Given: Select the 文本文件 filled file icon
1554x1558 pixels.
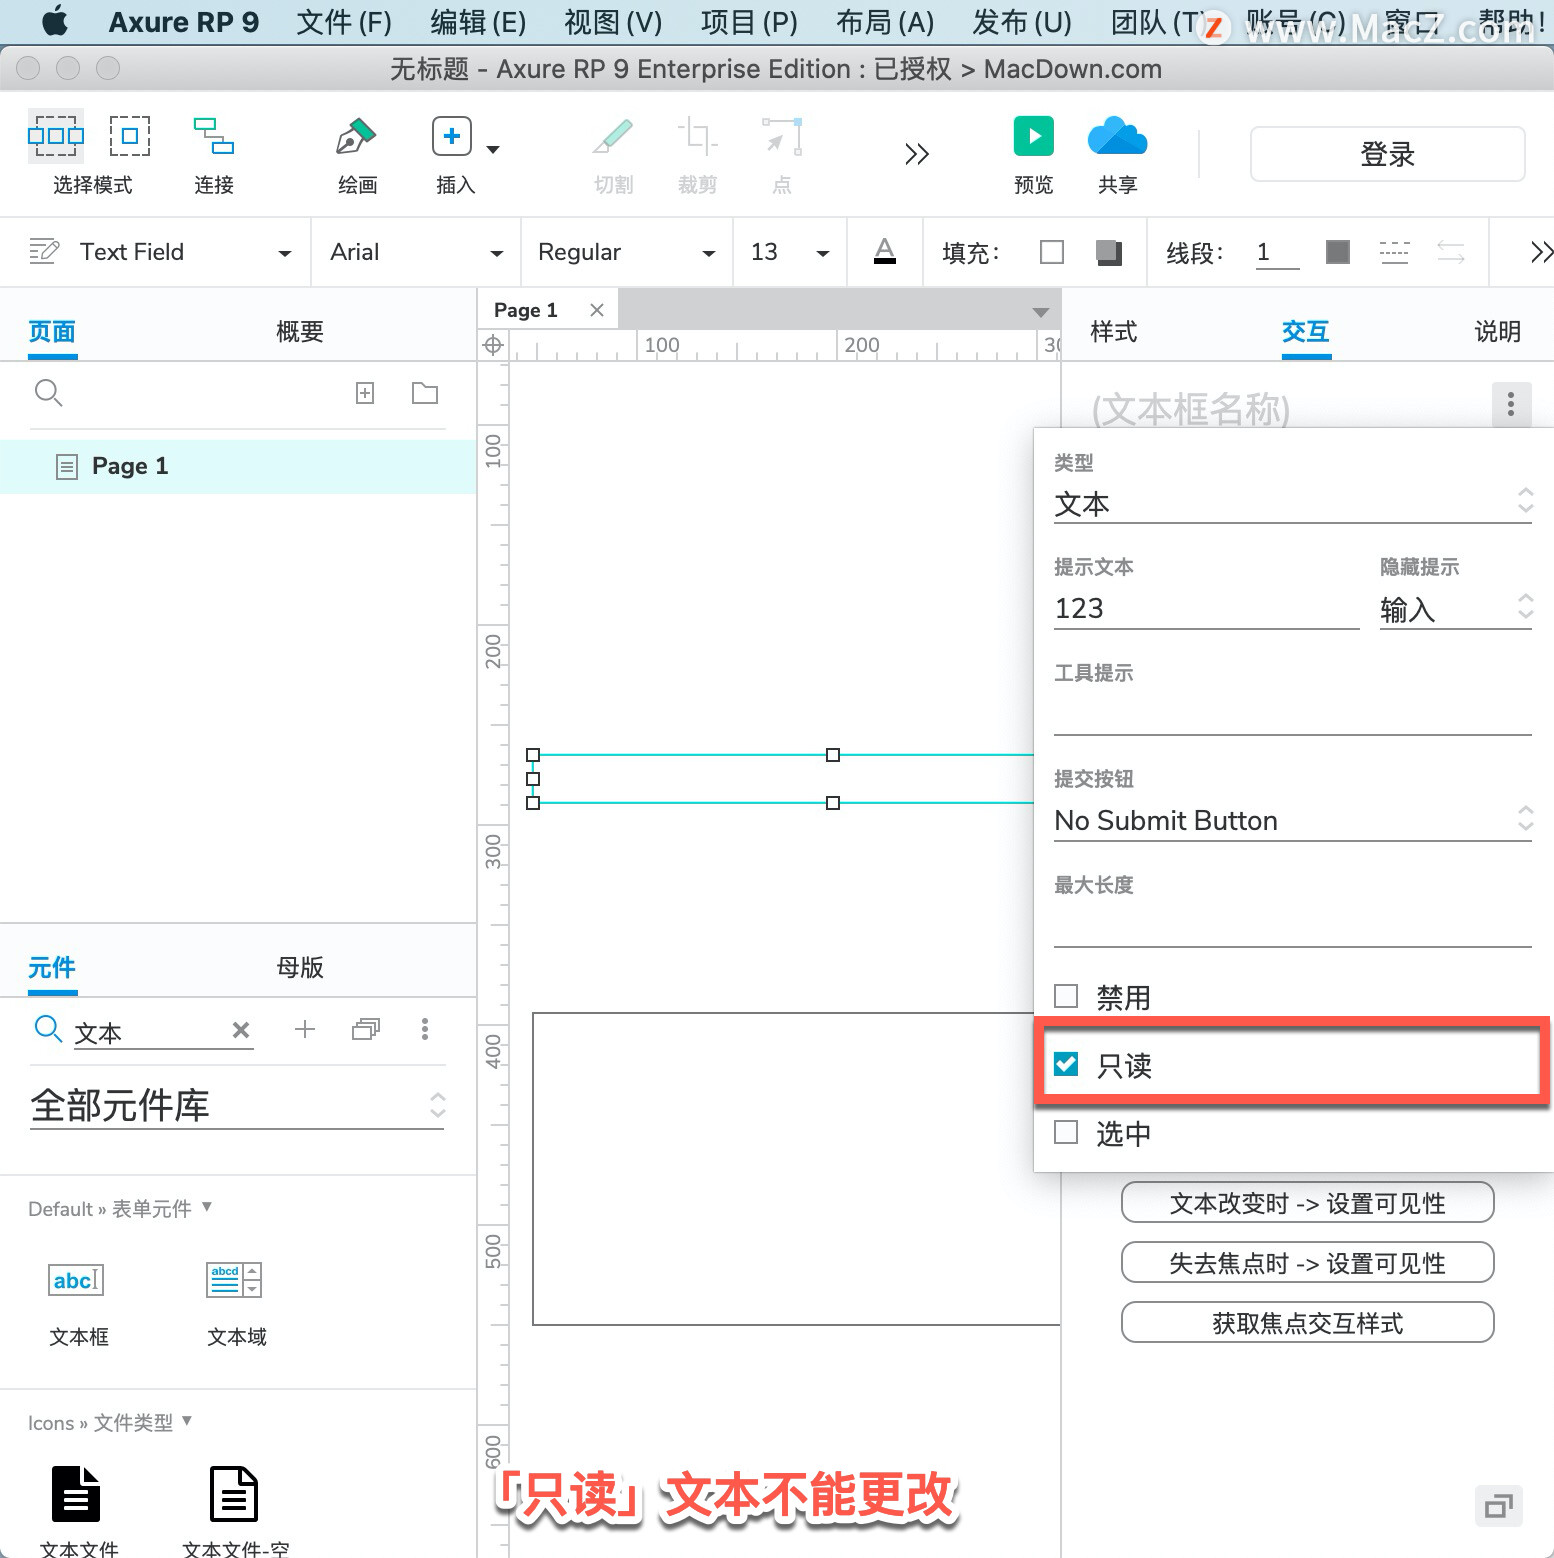Looking at the screenshot, I should tap(76, 1493).
